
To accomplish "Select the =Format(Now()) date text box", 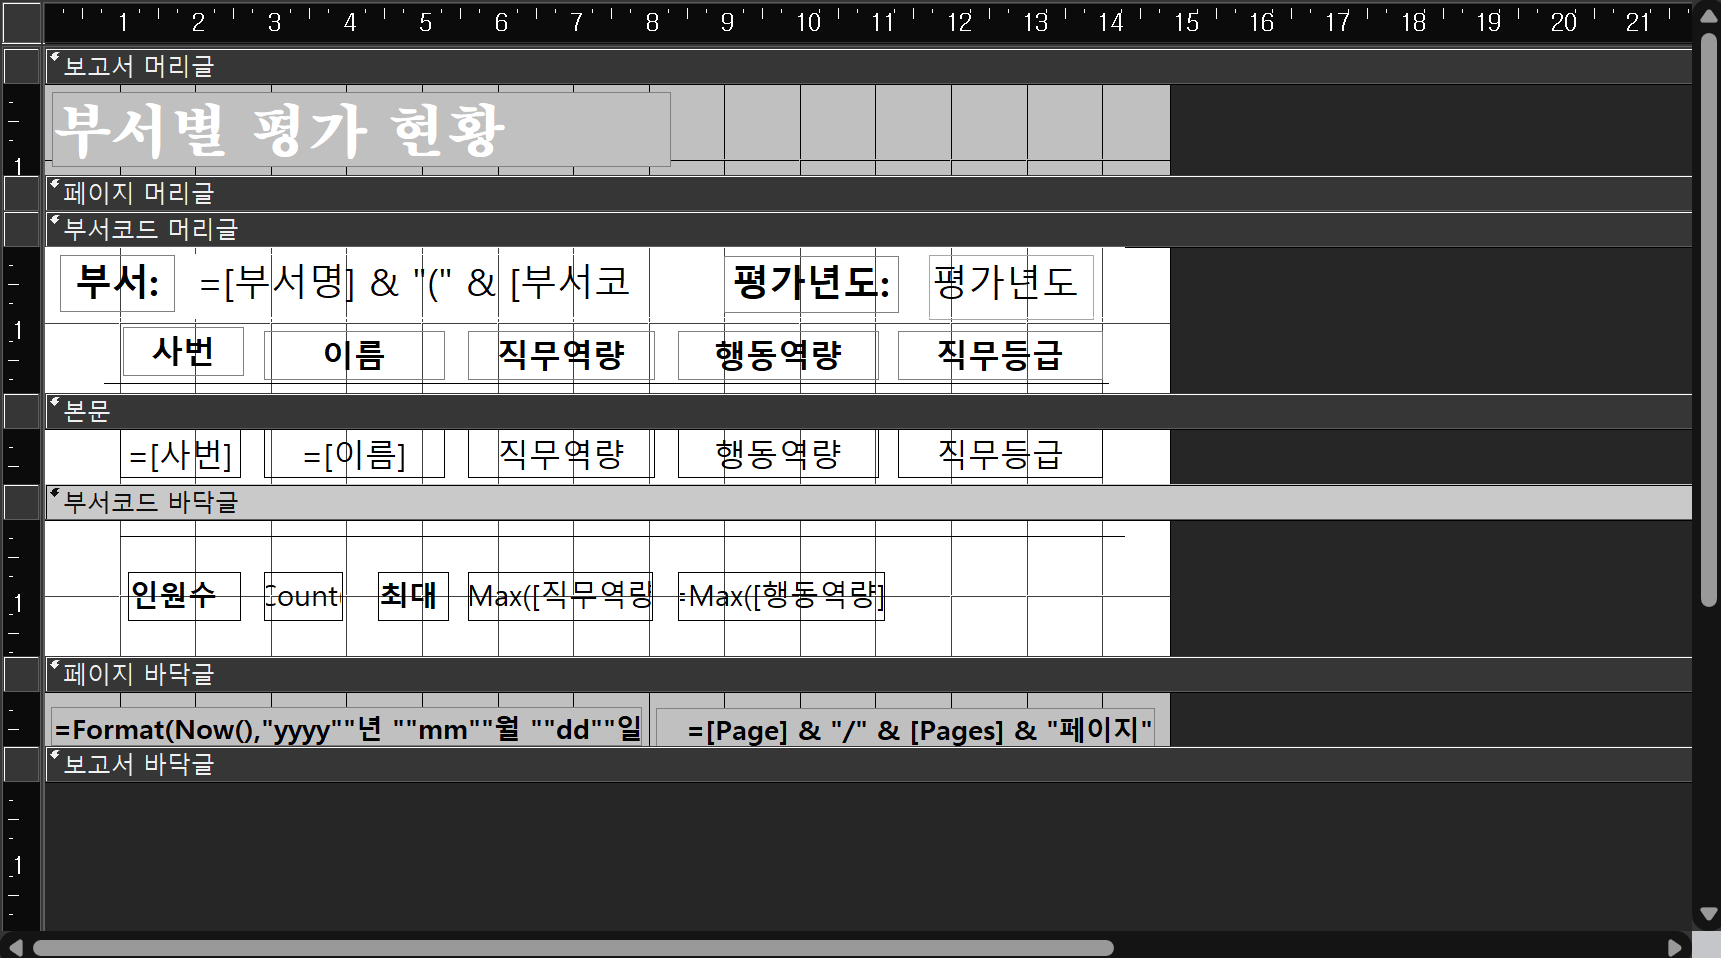I will [x=347, y=729].
